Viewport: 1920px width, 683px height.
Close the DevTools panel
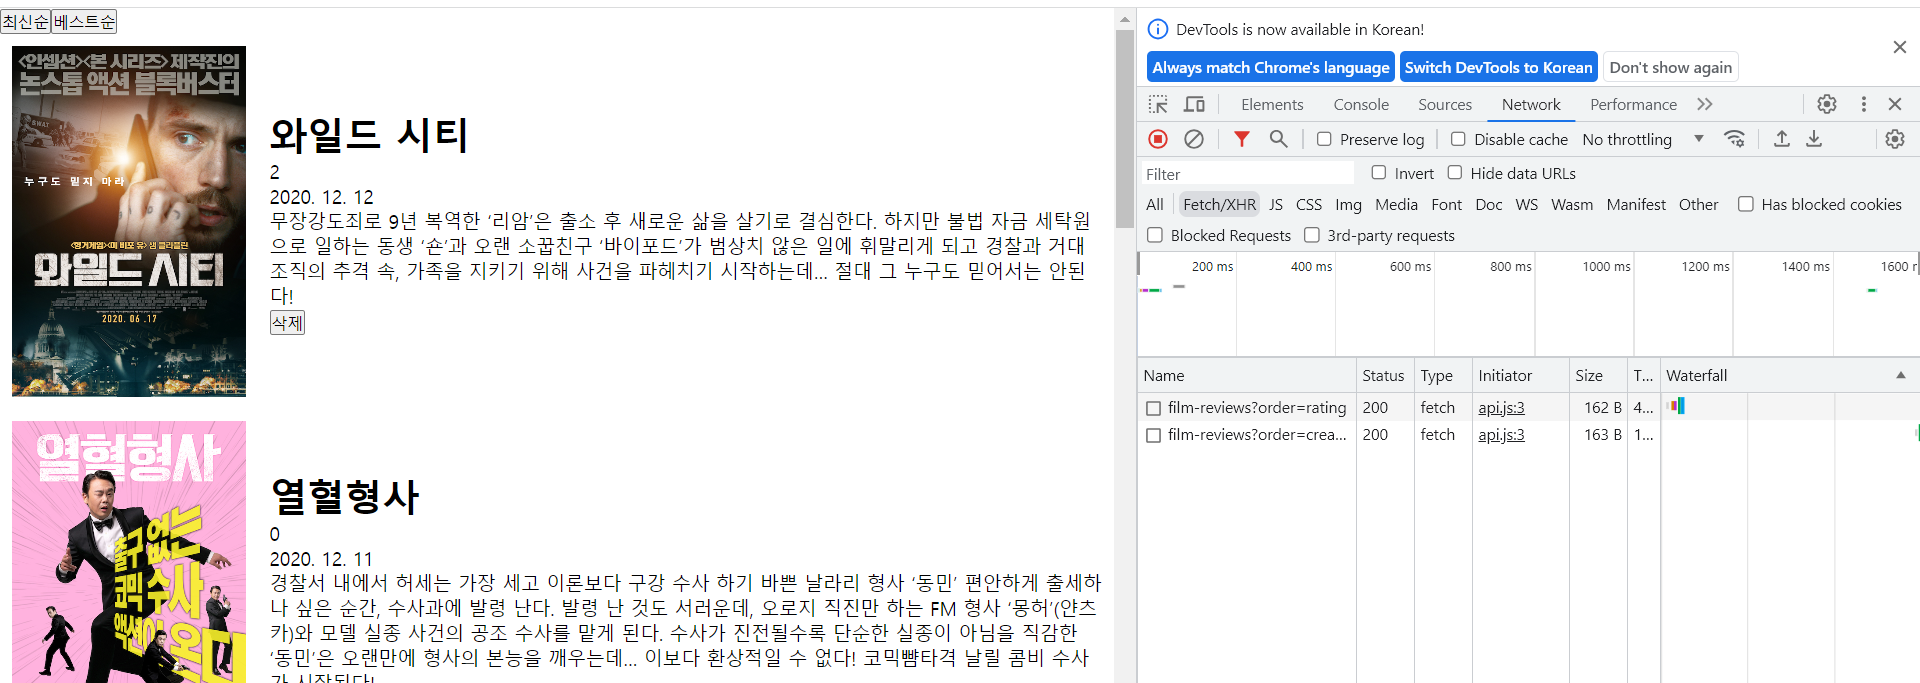click(x=1895, y=104)
